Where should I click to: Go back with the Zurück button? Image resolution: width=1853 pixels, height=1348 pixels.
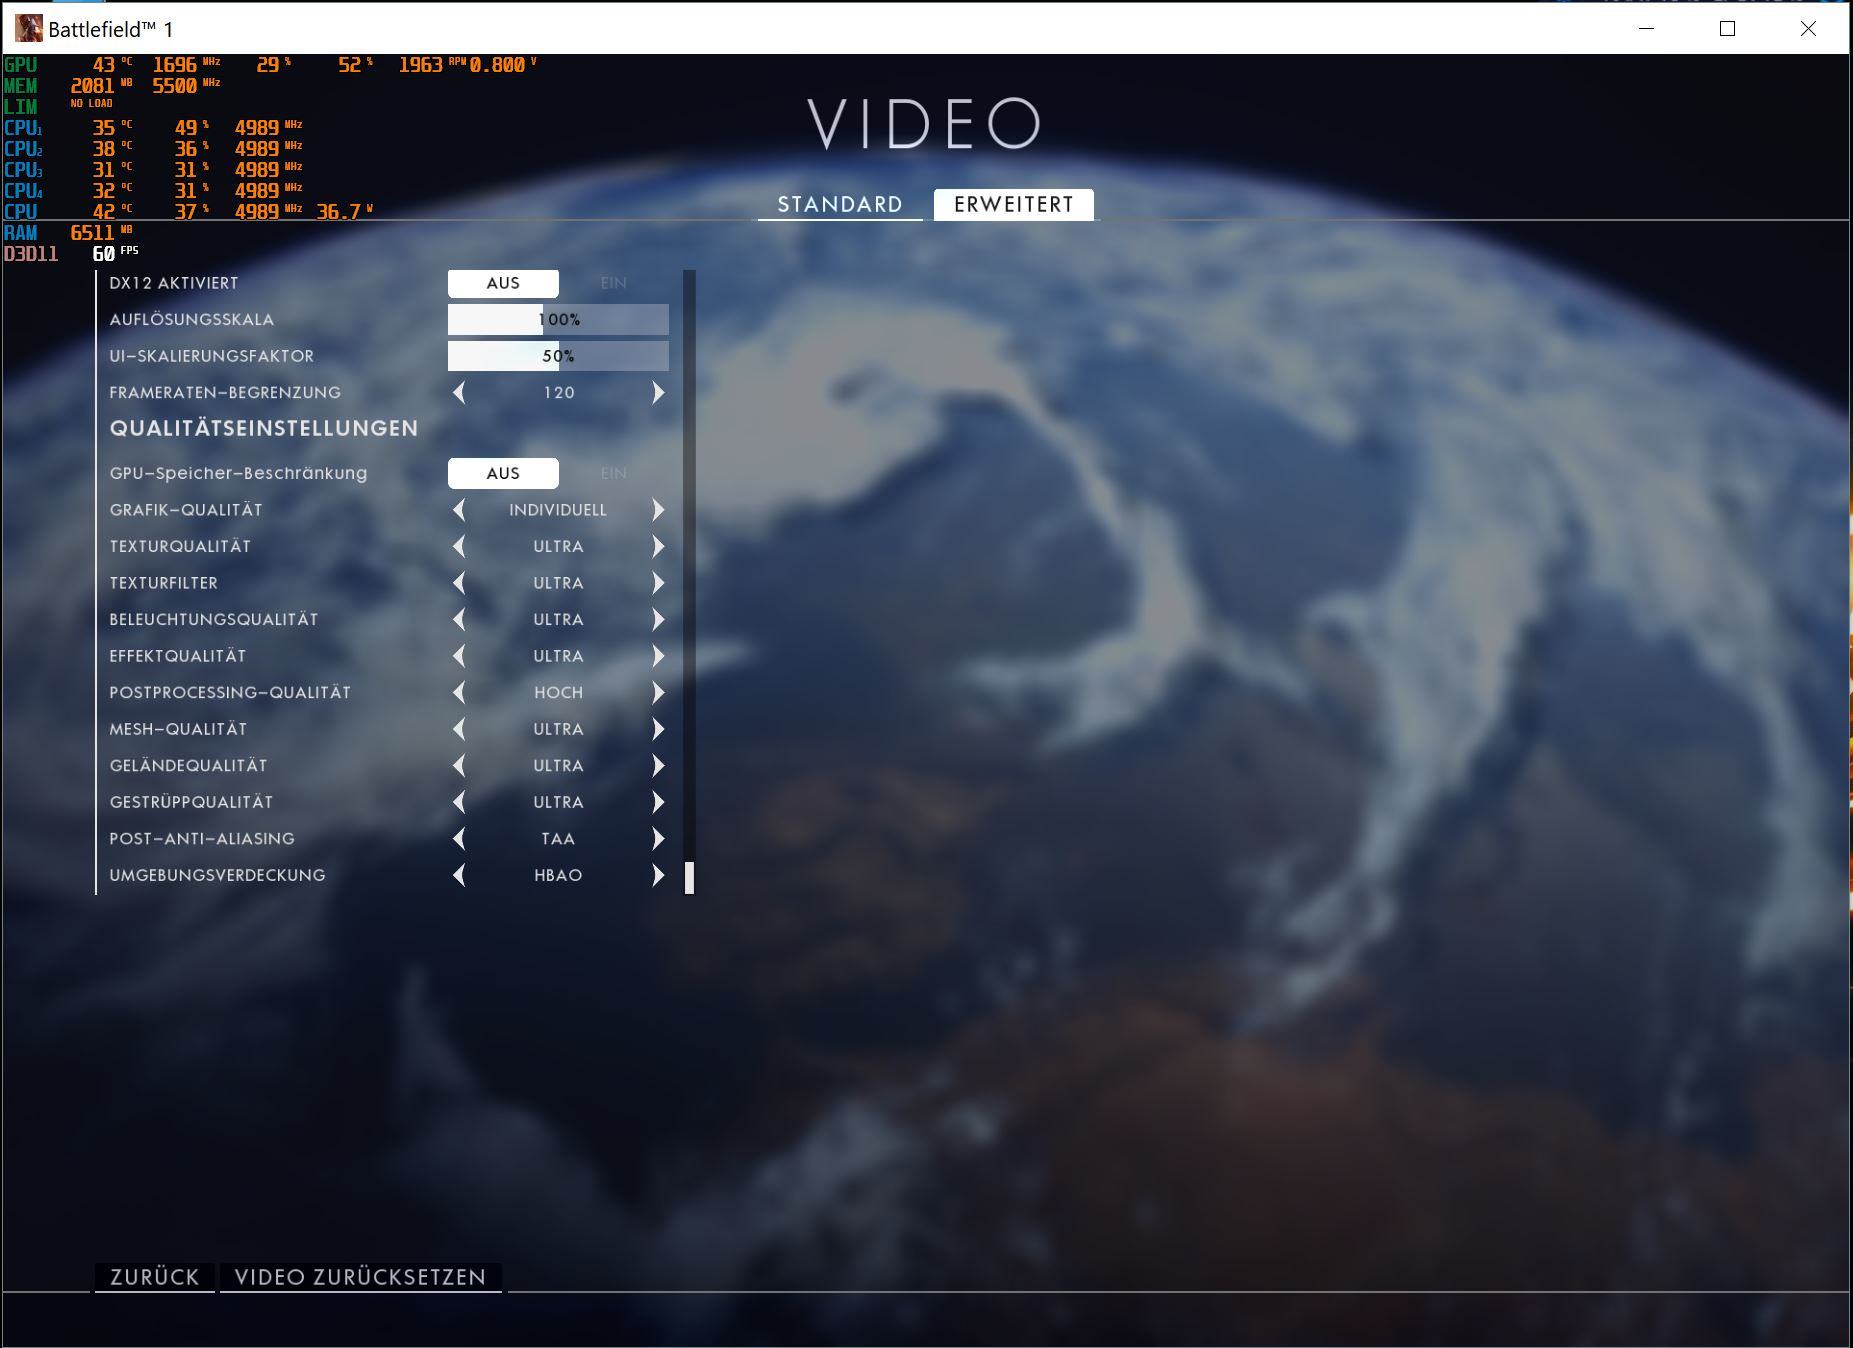[155, 1277]
